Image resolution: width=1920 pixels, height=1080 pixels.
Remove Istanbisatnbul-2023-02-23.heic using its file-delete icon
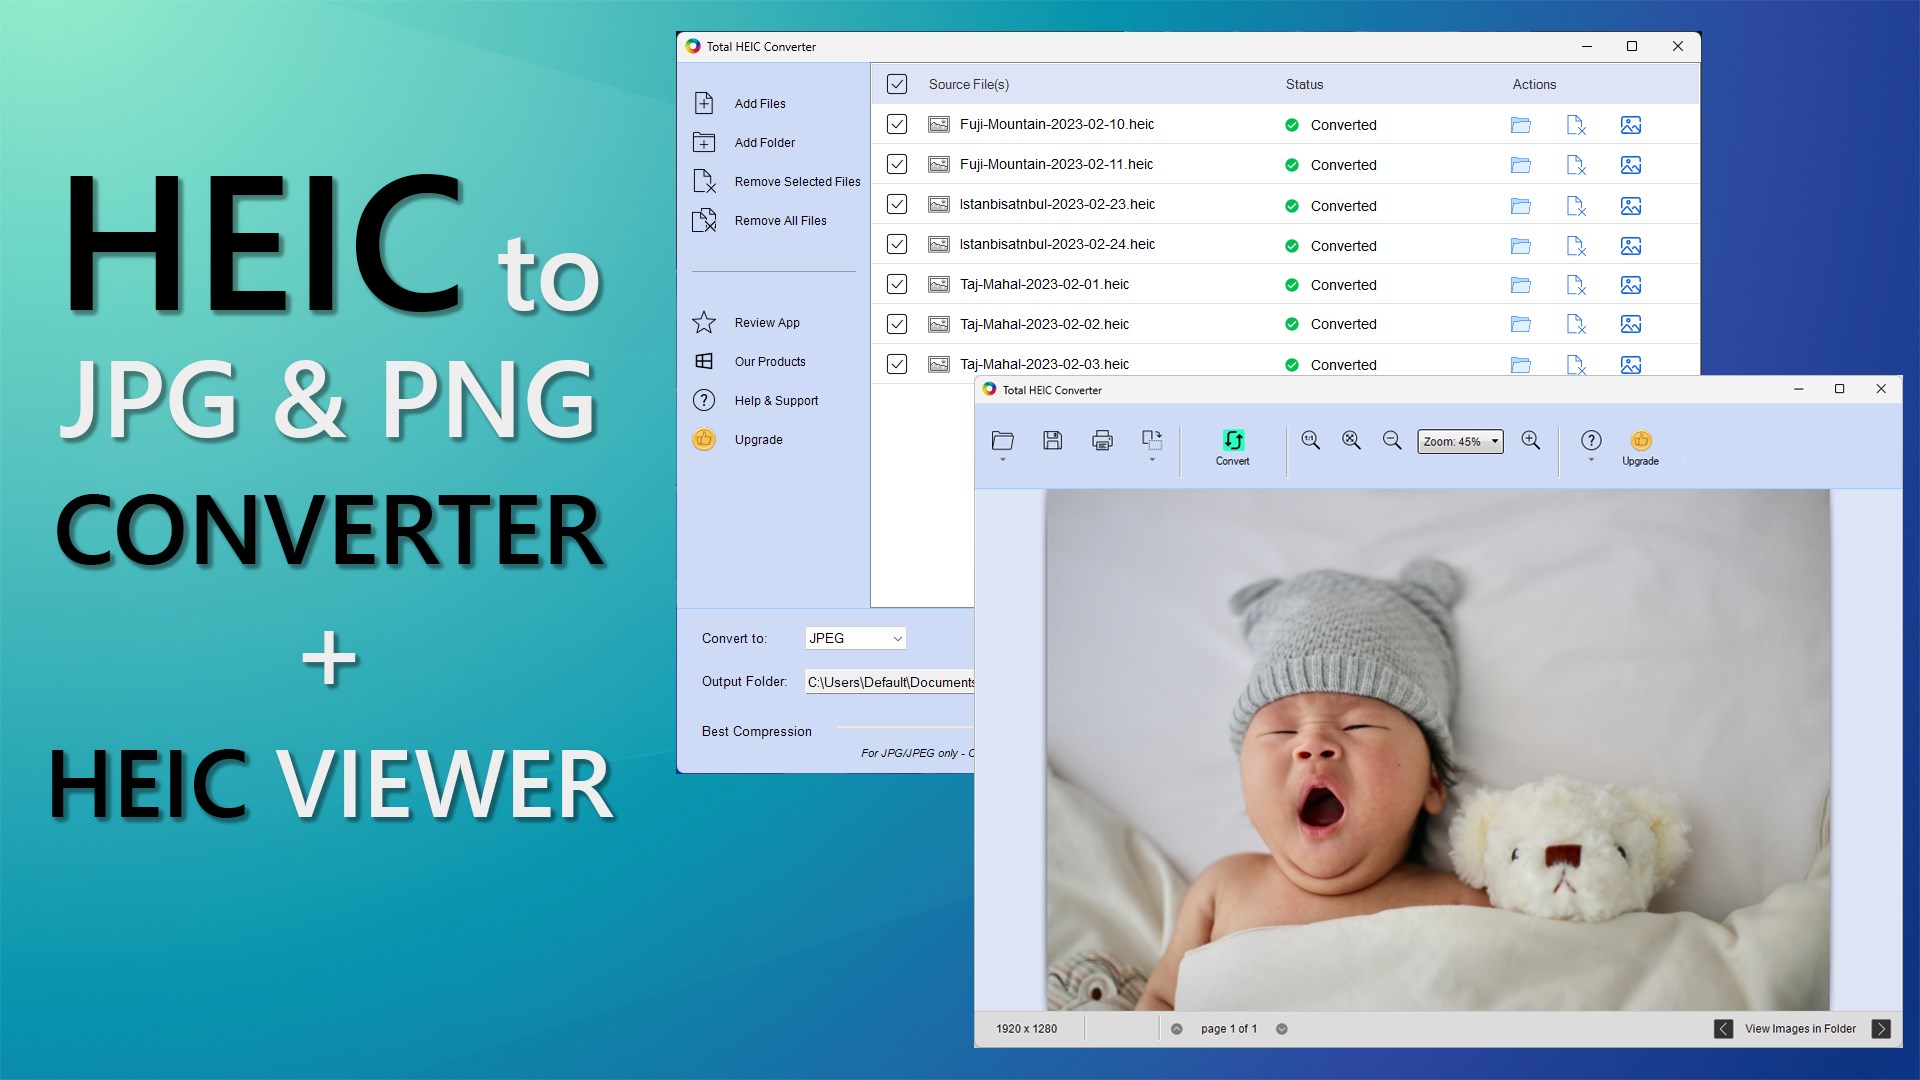coord(1576,206)
